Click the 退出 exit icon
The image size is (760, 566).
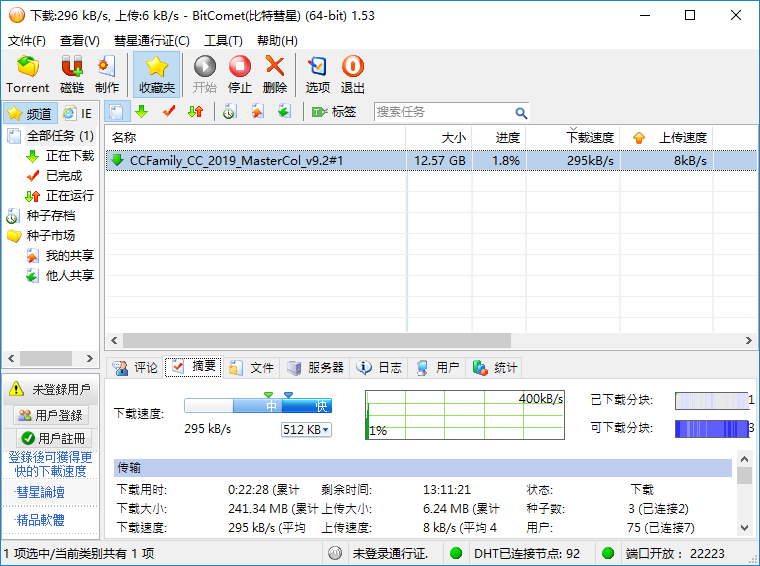click(x=352, y=75)
